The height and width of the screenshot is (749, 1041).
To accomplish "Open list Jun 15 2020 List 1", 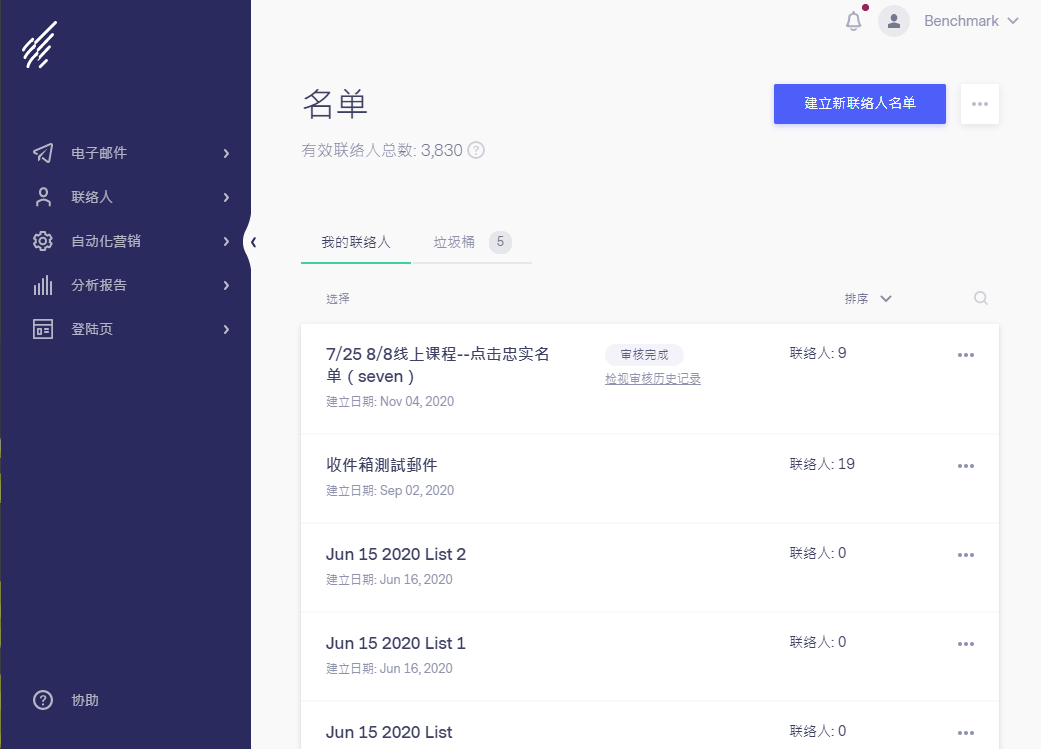I will coord(396,643).
